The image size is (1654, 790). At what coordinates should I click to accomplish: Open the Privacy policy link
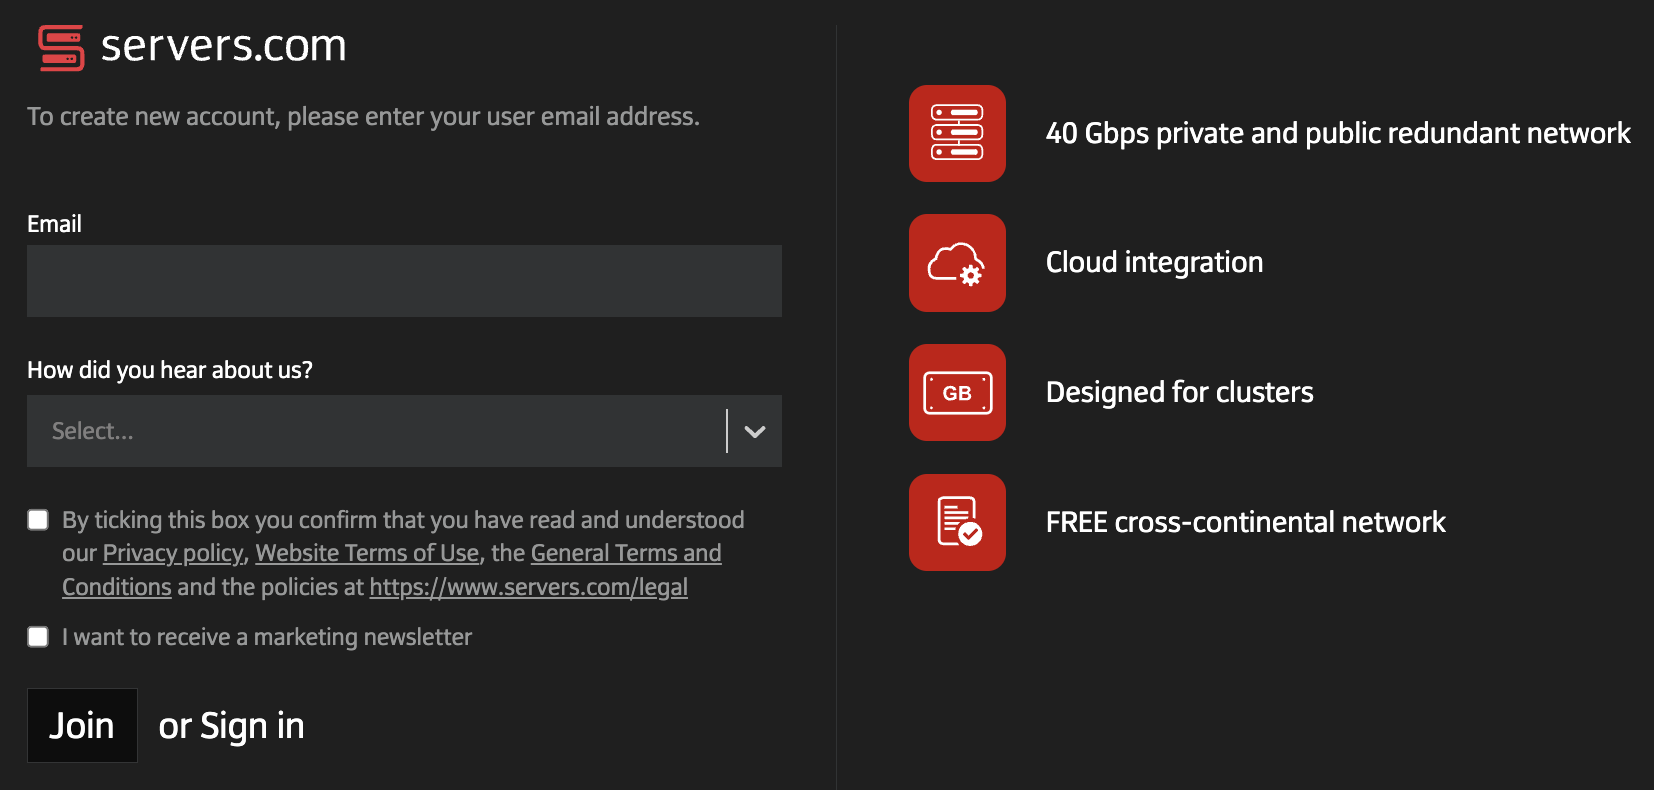click(x=173, y=553)
